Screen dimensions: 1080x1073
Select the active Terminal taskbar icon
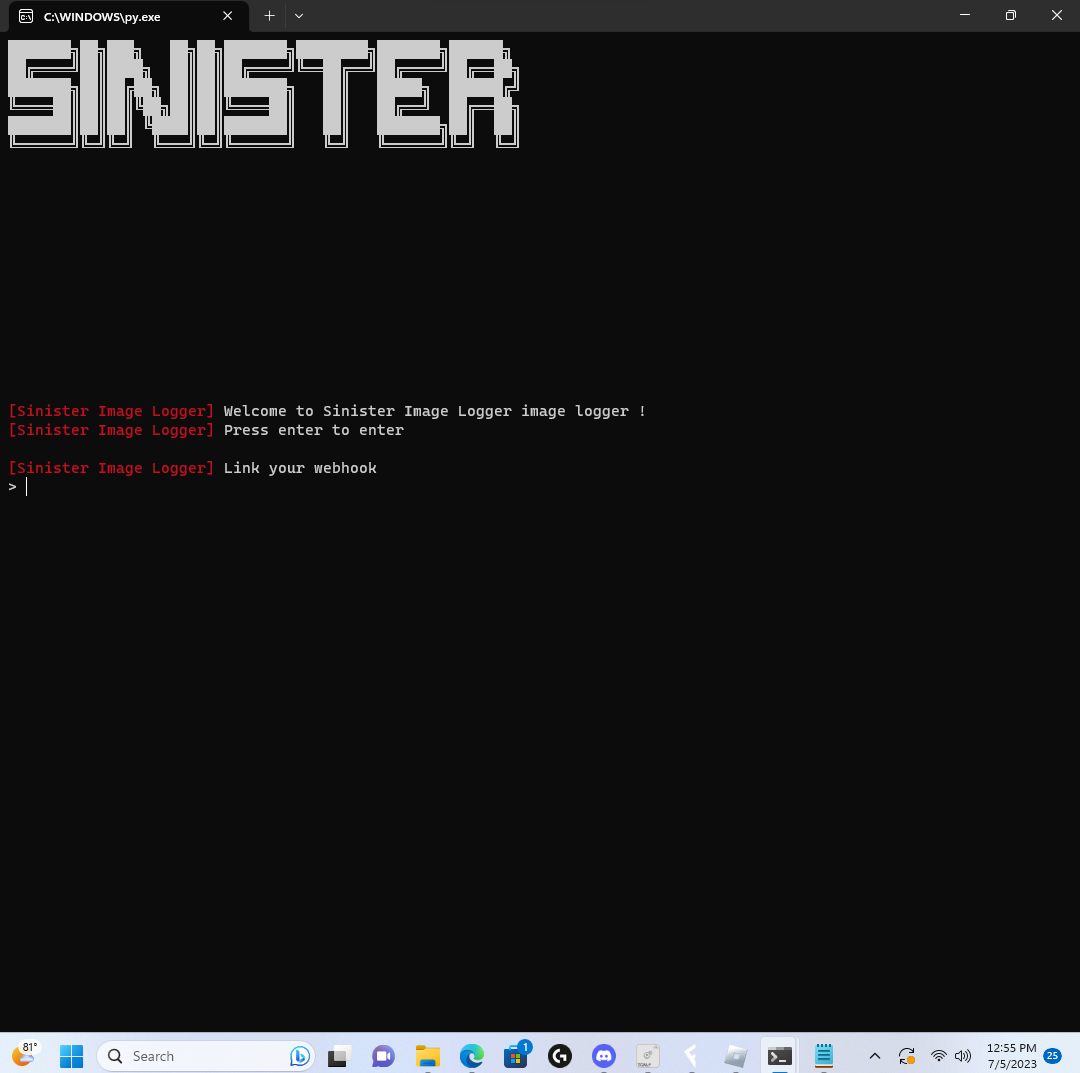[779, 1055]
